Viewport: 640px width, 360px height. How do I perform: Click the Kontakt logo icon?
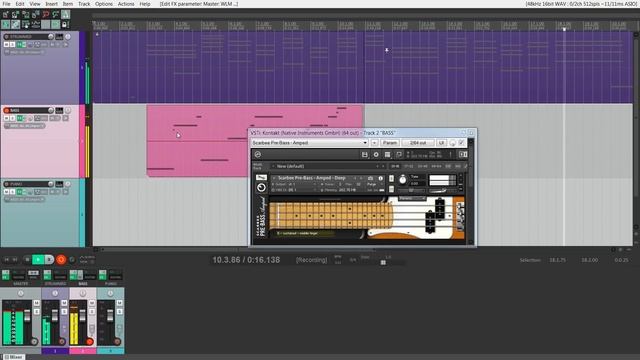258,154
